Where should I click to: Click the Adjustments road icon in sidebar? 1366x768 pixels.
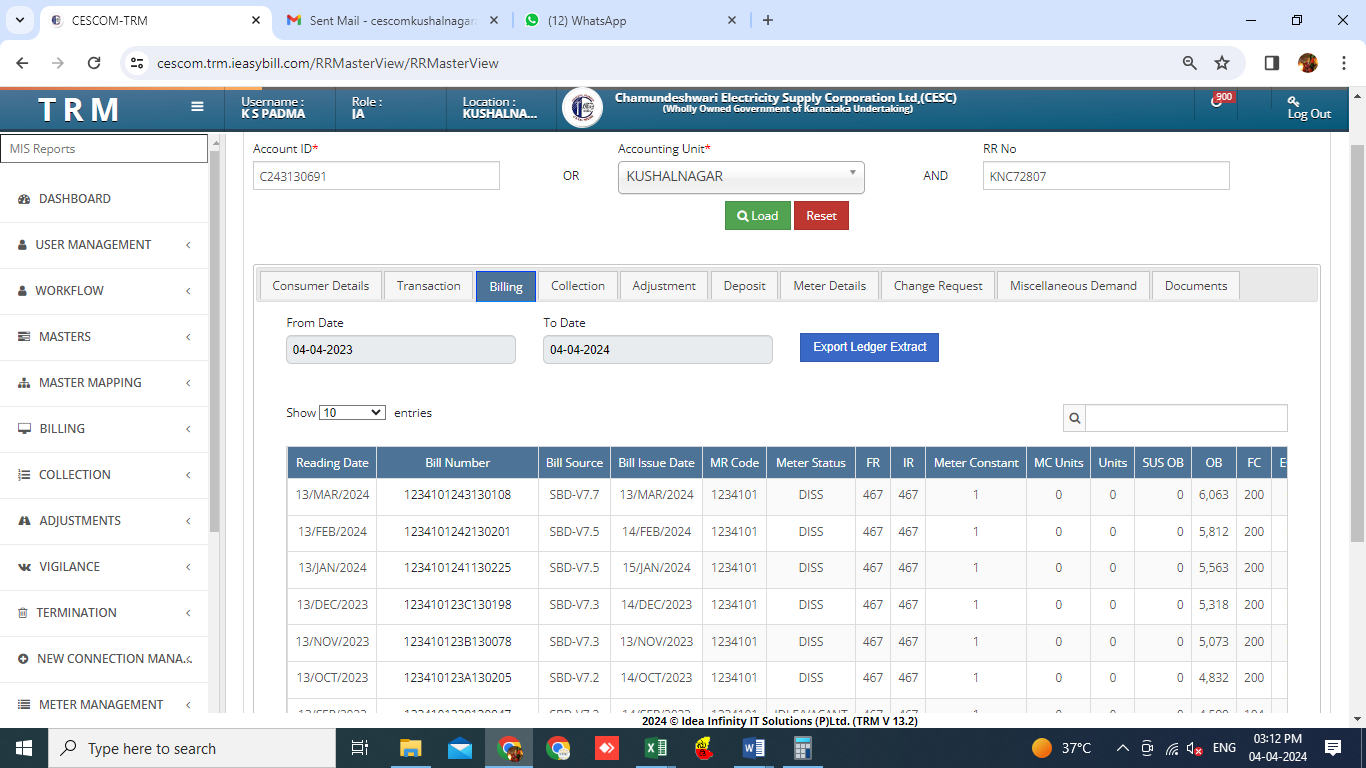(24, 521)
